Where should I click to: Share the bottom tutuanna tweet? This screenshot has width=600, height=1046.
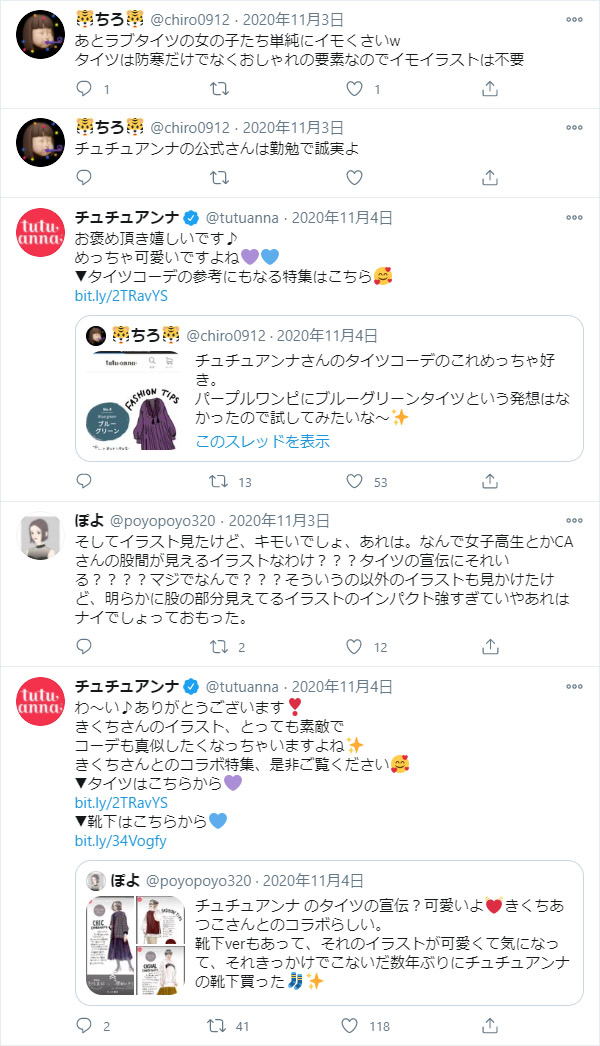[490, 1025]
